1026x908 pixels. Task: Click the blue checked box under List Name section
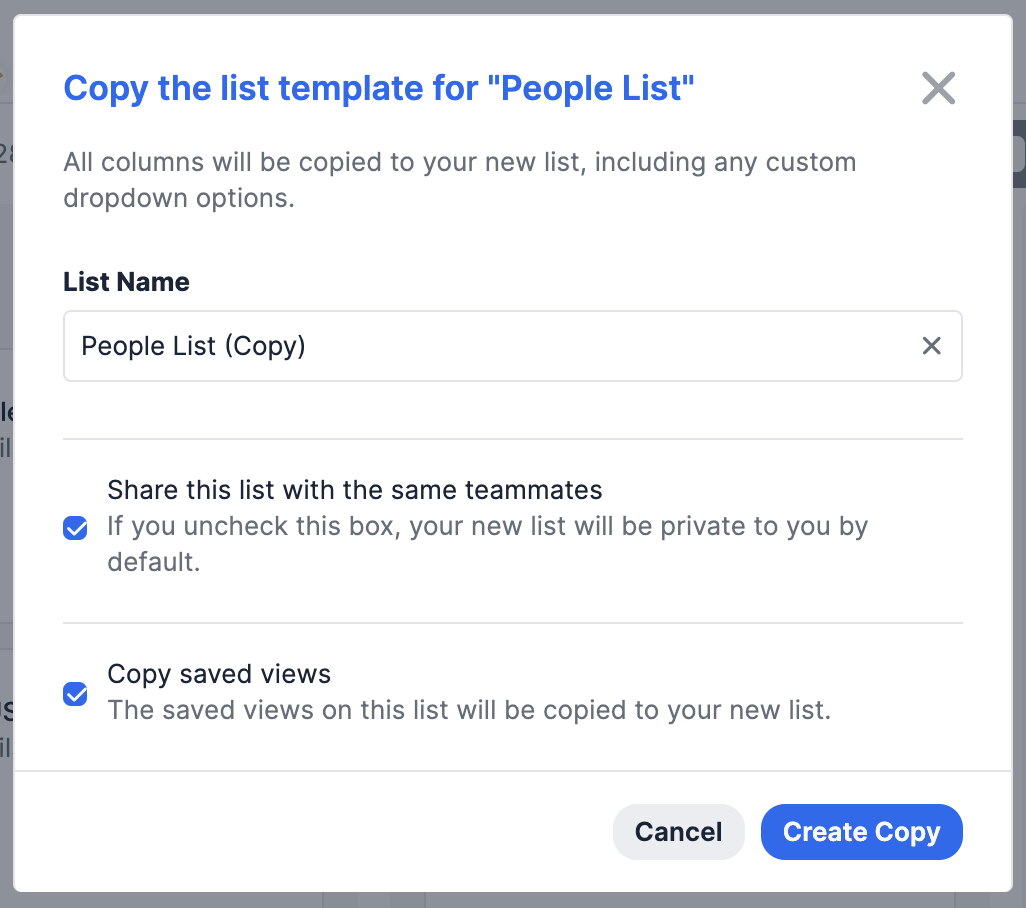pos(75,528)
